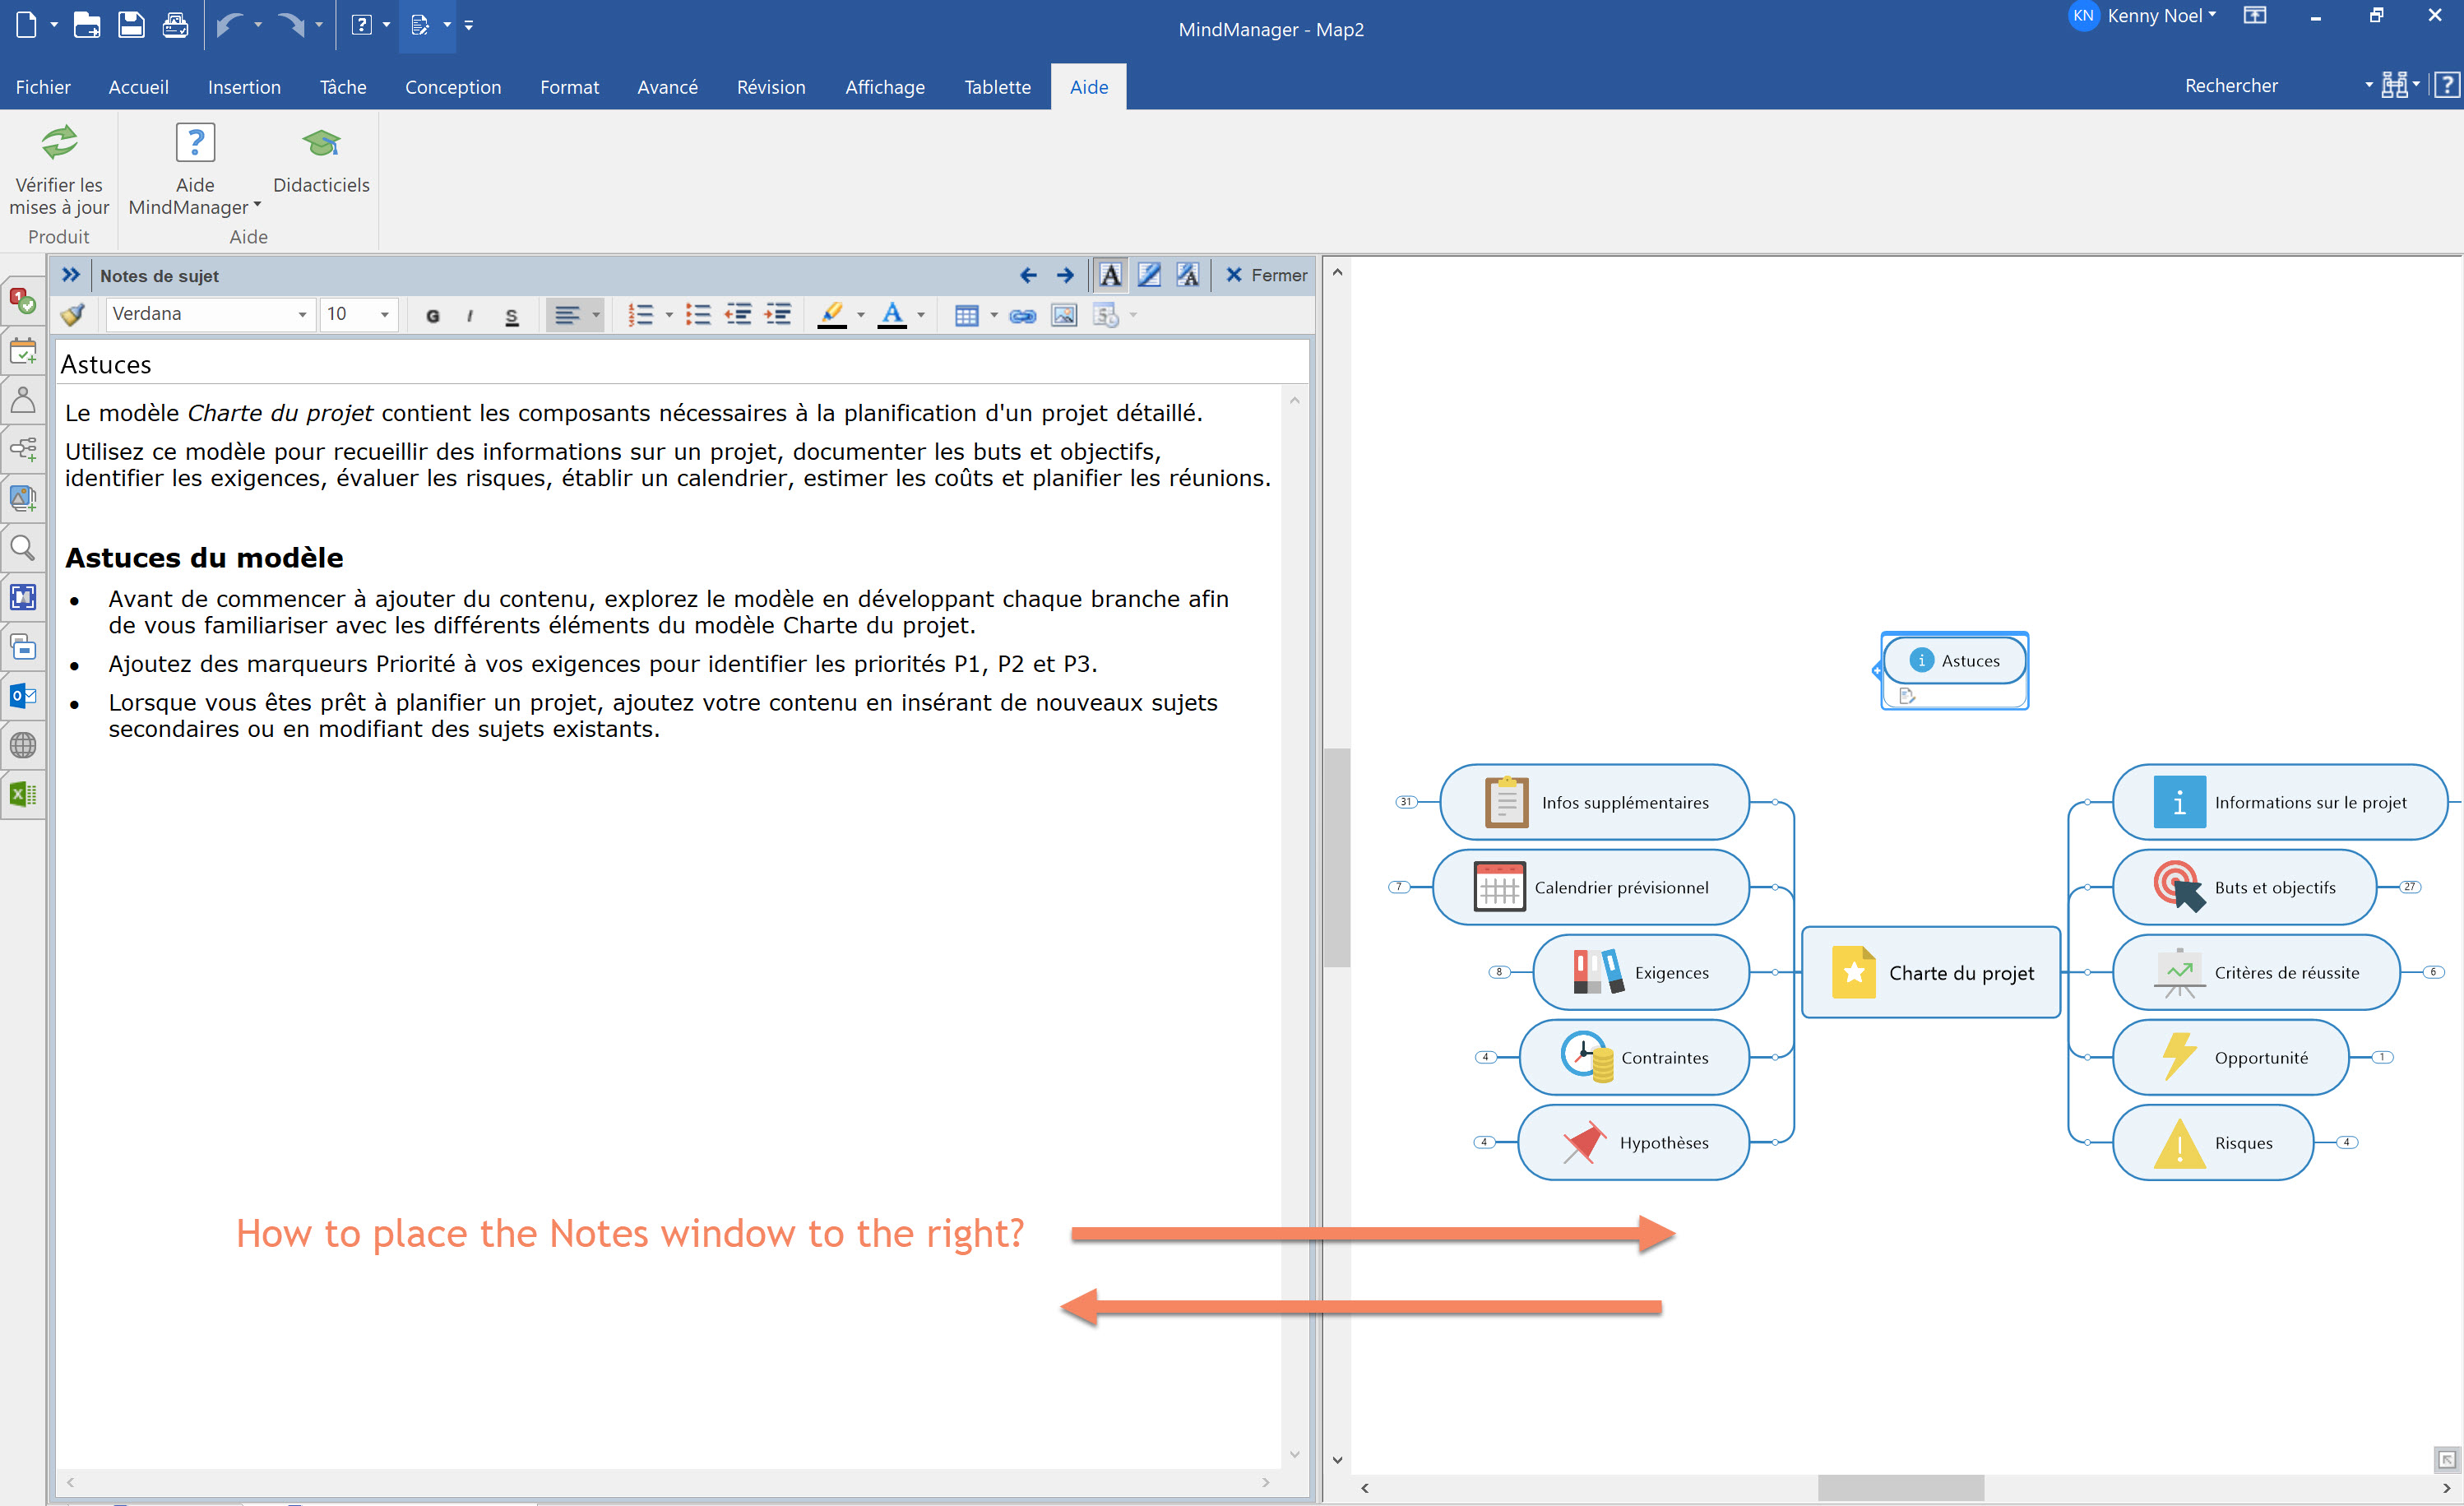Toggle italic formatting in notes
This screenshot has height=1506, width=2464.
coord(469,316)
